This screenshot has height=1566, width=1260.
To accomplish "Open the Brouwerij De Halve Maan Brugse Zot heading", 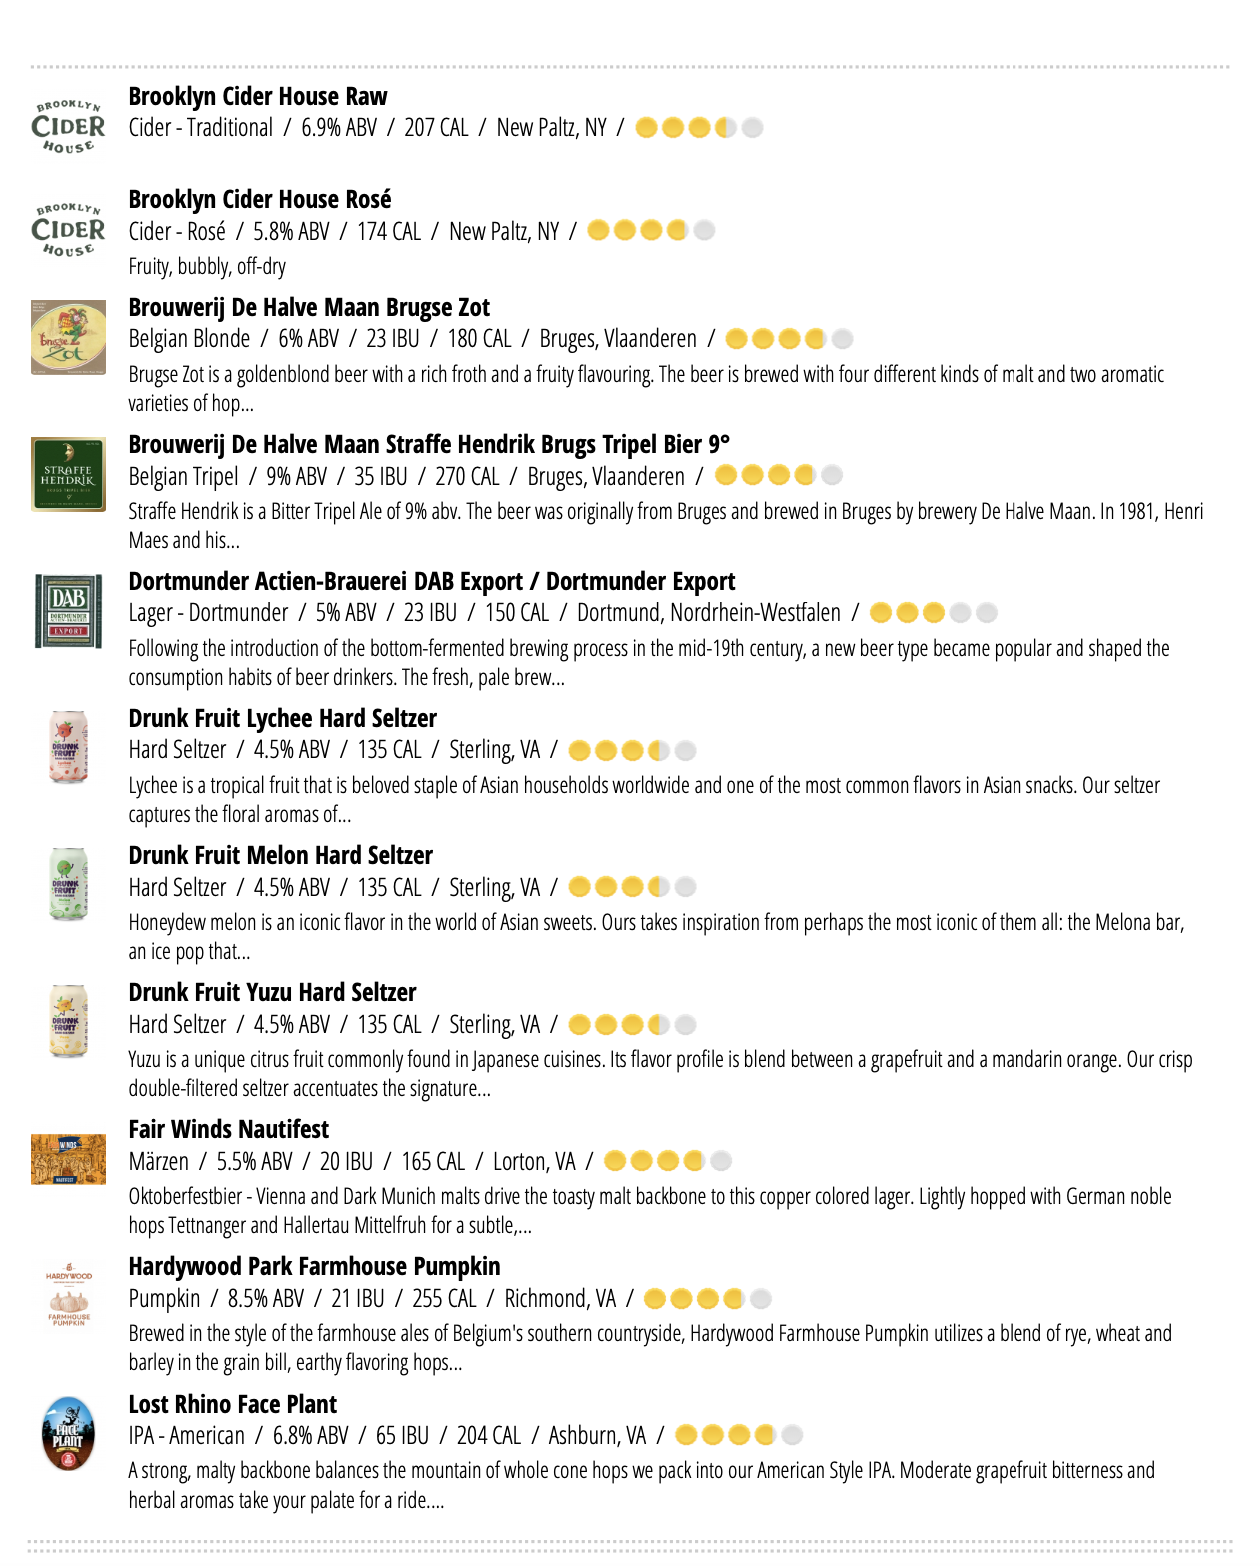I will click(x=309, y=307).
